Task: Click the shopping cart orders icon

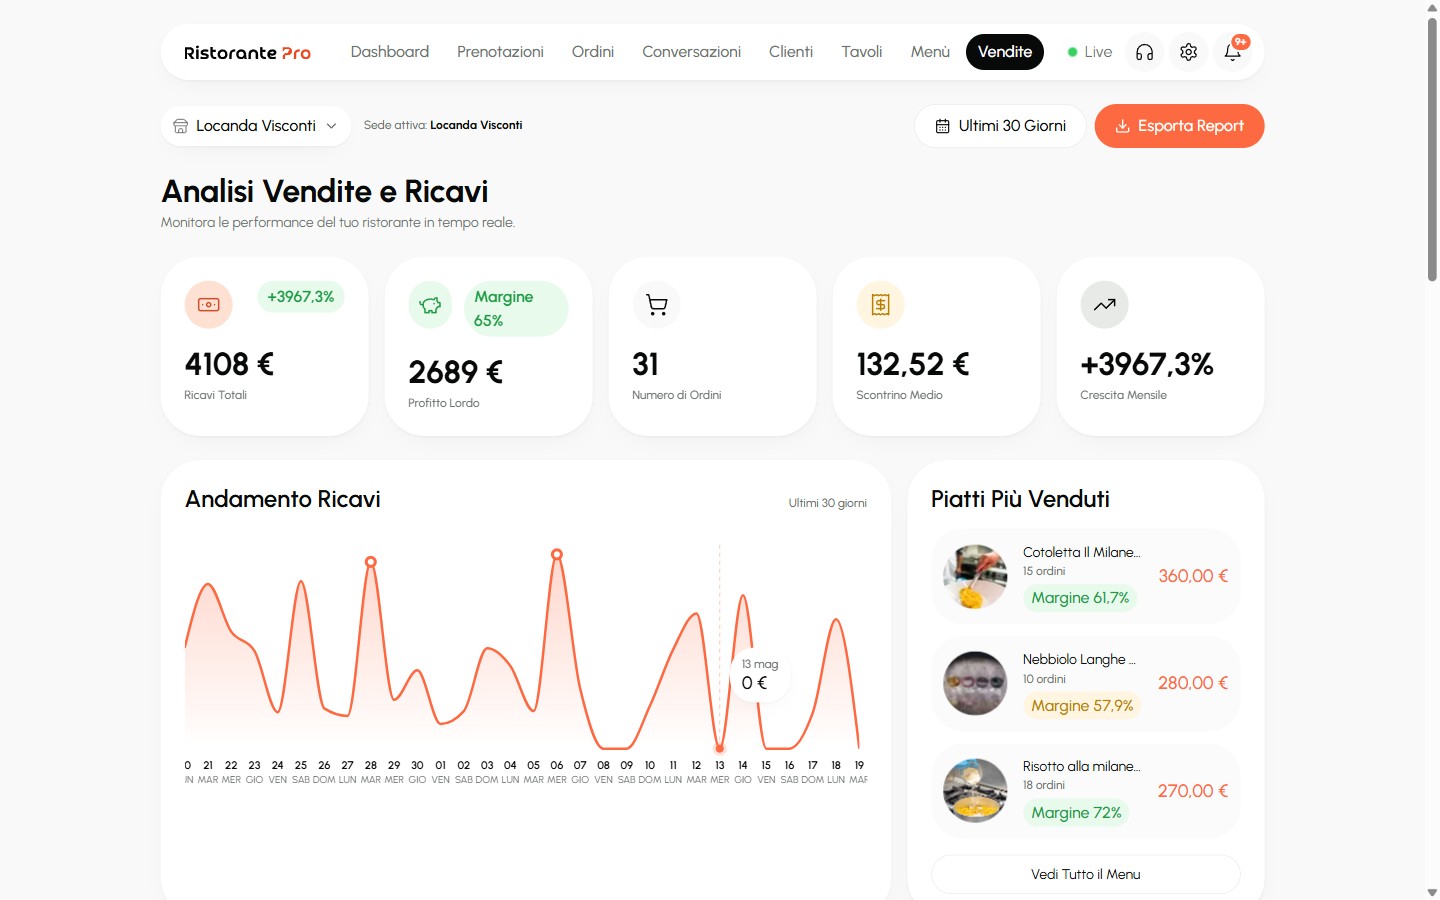Action: point(657,304)
